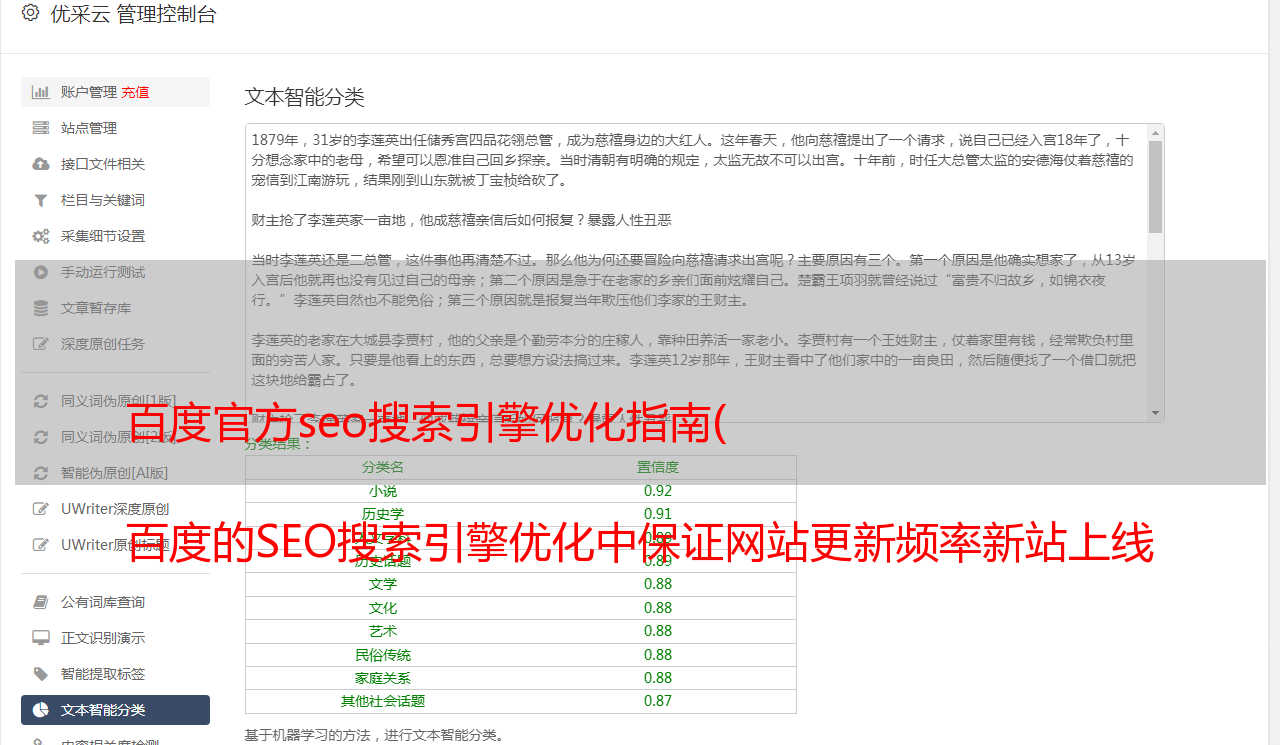The image size is (1280, 745).
Task: Select the 民俗传统 category cell
Action: pyautogui.click(x=383, y=655)
